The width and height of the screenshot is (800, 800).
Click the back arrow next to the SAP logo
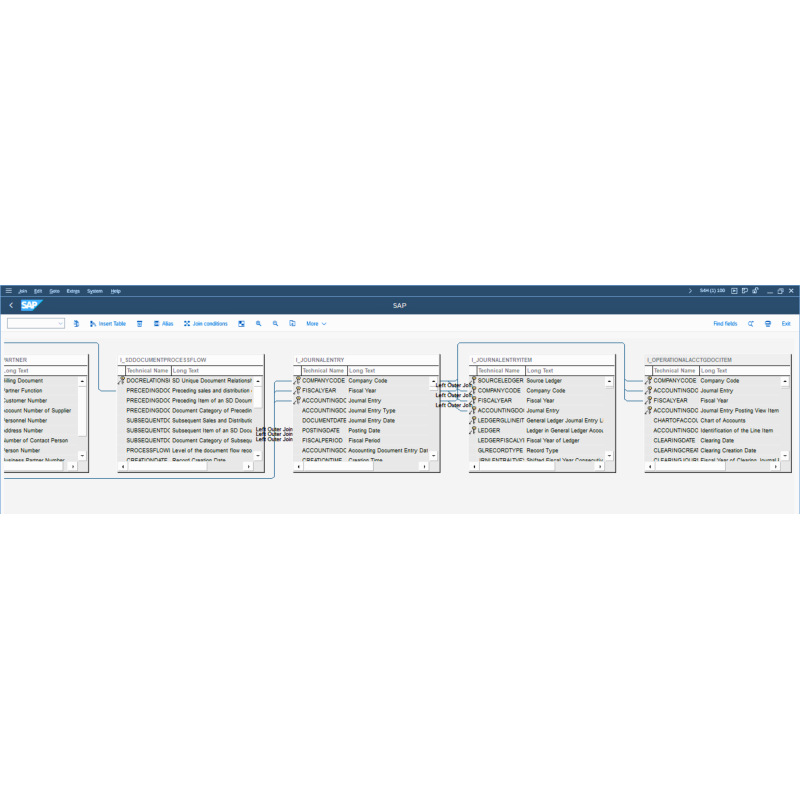coord(11,304)
